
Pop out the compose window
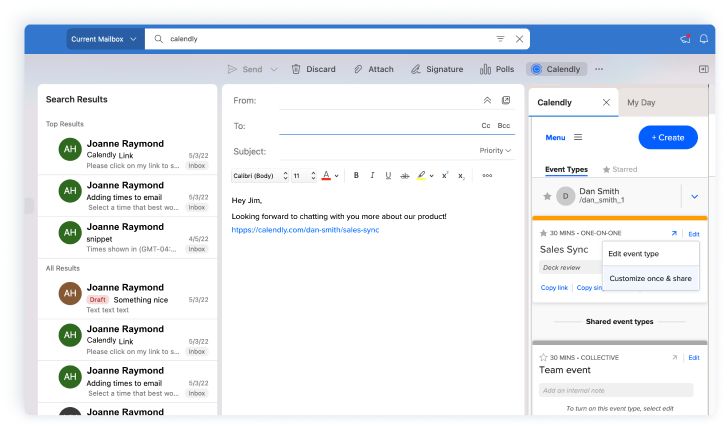[x=506, y=100]
